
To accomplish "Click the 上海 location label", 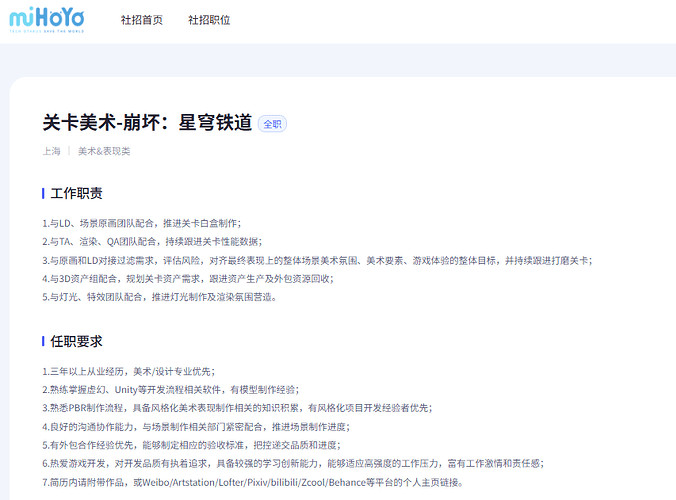I will [x=51, y=151].
